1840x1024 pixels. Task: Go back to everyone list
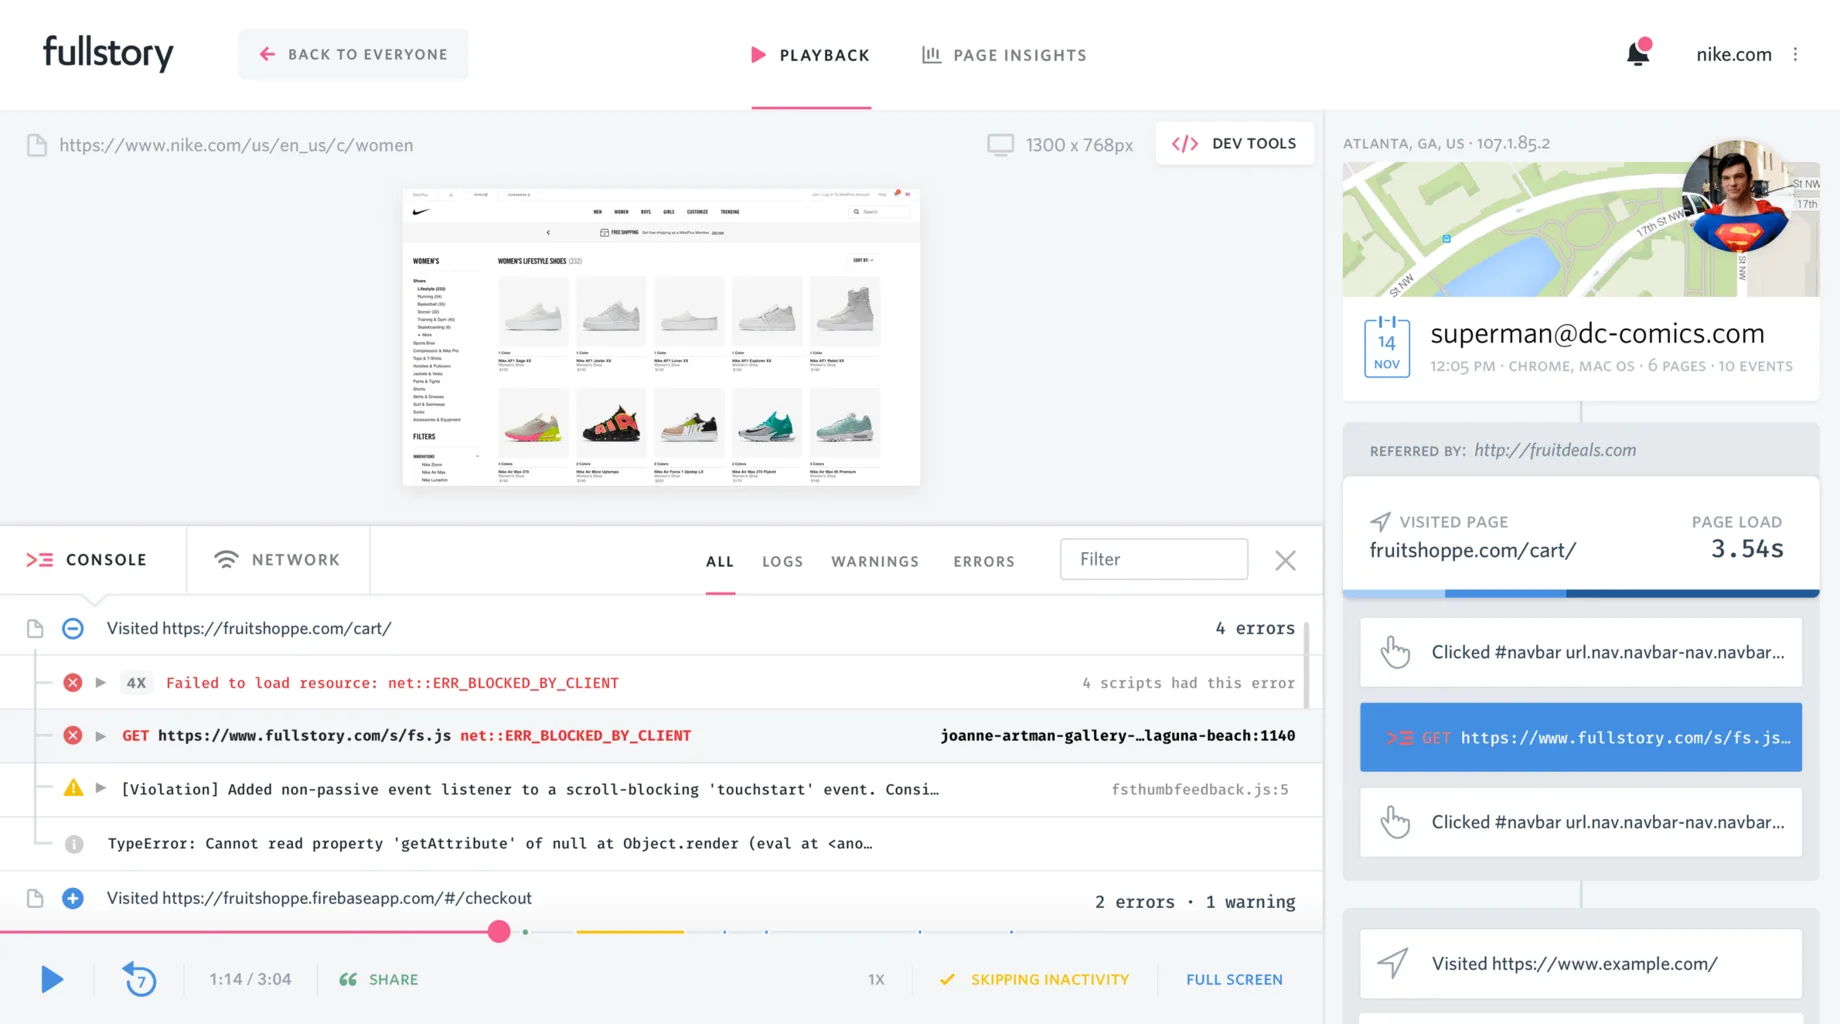353,54
